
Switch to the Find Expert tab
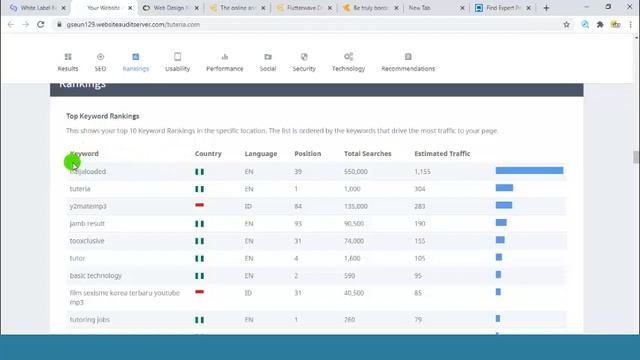tap(503, 8)
